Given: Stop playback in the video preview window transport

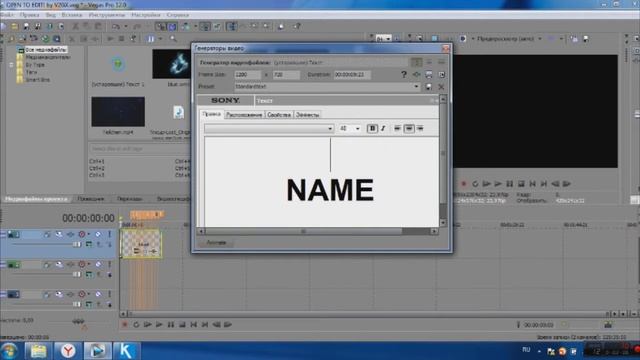Looking at the screenshot, I should pos(521,184).
